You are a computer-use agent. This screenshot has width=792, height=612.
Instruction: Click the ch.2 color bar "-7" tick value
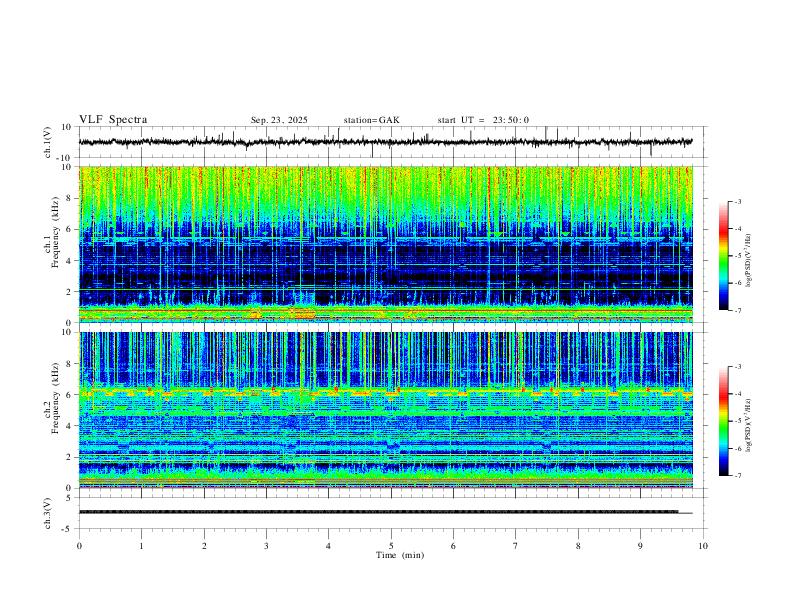tap(738, 476)
